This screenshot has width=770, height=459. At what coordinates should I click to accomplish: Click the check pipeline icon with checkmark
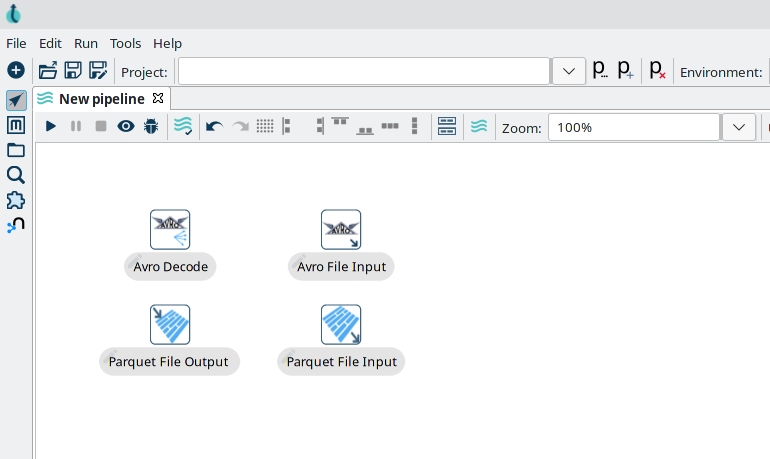(183, 127)
